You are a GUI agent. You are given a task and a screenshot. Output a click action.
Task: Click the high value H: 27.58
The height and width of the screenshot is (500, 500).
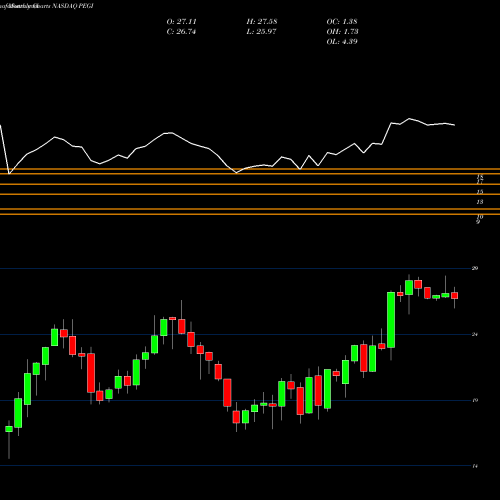[x=262, y=21]
